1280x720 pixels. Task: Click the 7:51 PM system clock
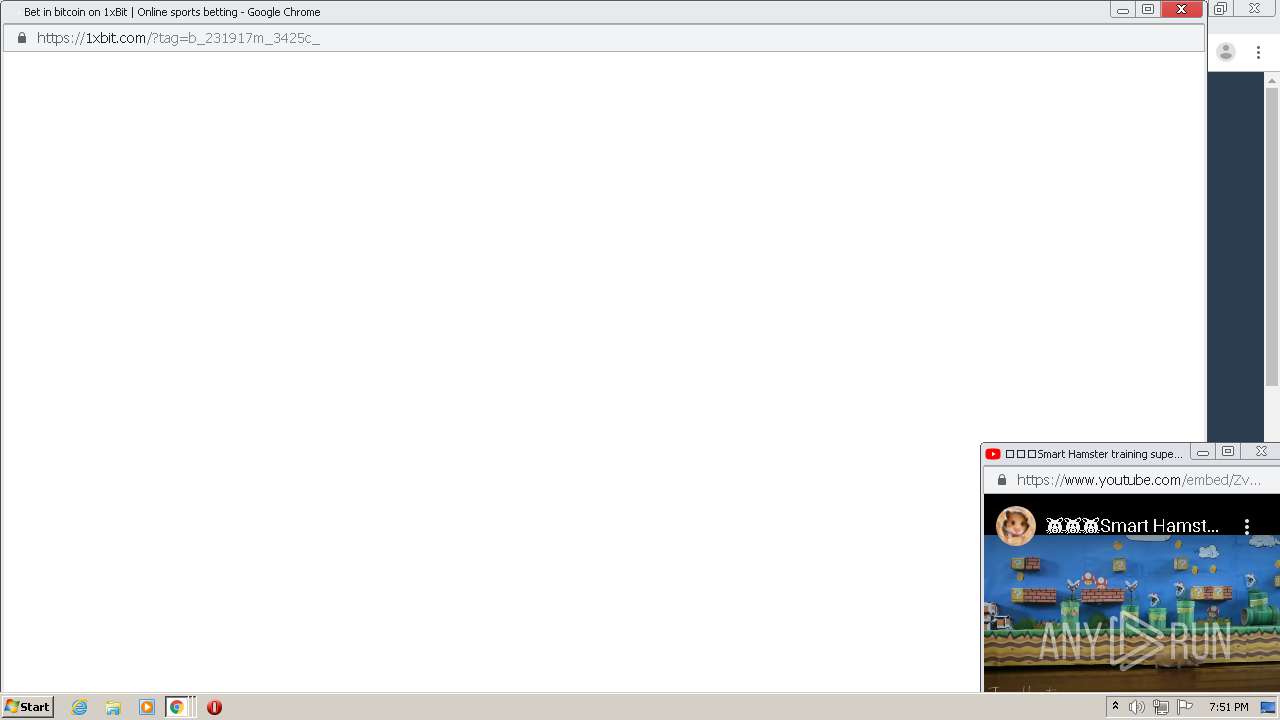click(1228, 707)
